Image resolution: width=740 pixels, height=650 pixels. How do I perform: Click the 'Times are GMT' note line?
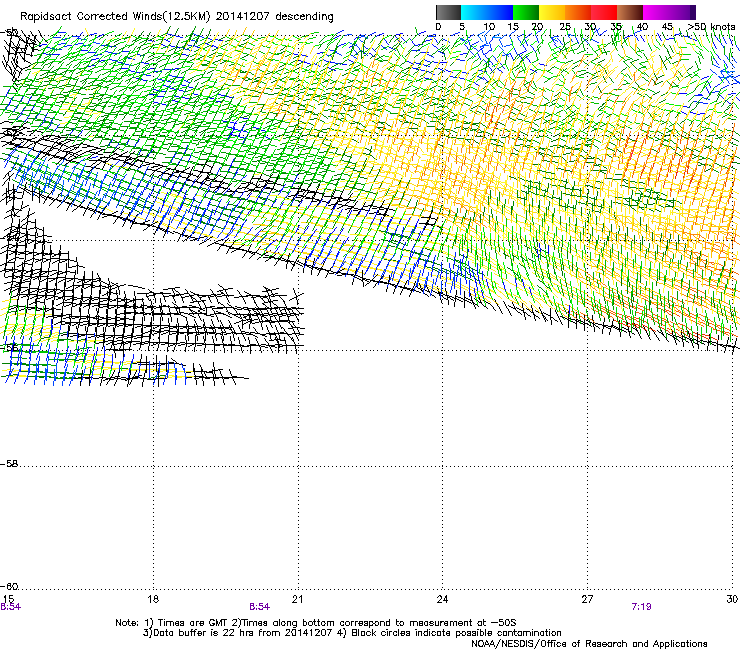click(x=316, y=623)
